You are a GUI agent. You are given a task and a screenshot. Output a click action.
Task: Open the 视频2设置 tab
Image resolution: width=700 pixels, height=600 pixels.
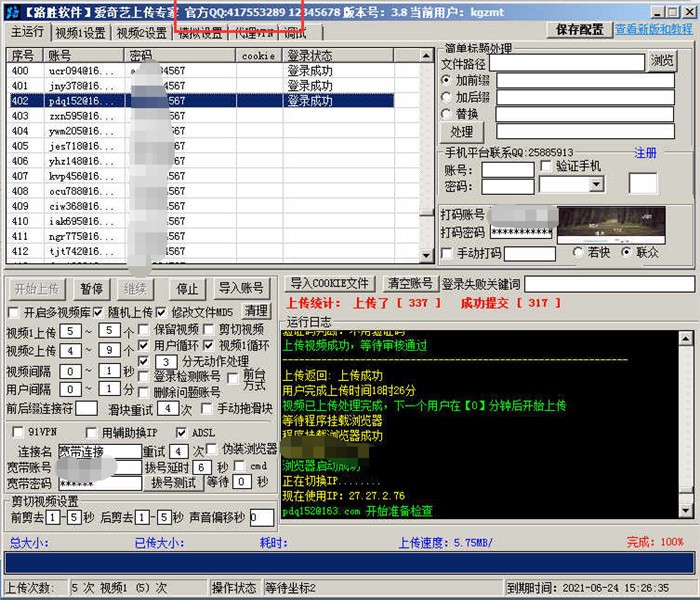(x=142, y=33)
